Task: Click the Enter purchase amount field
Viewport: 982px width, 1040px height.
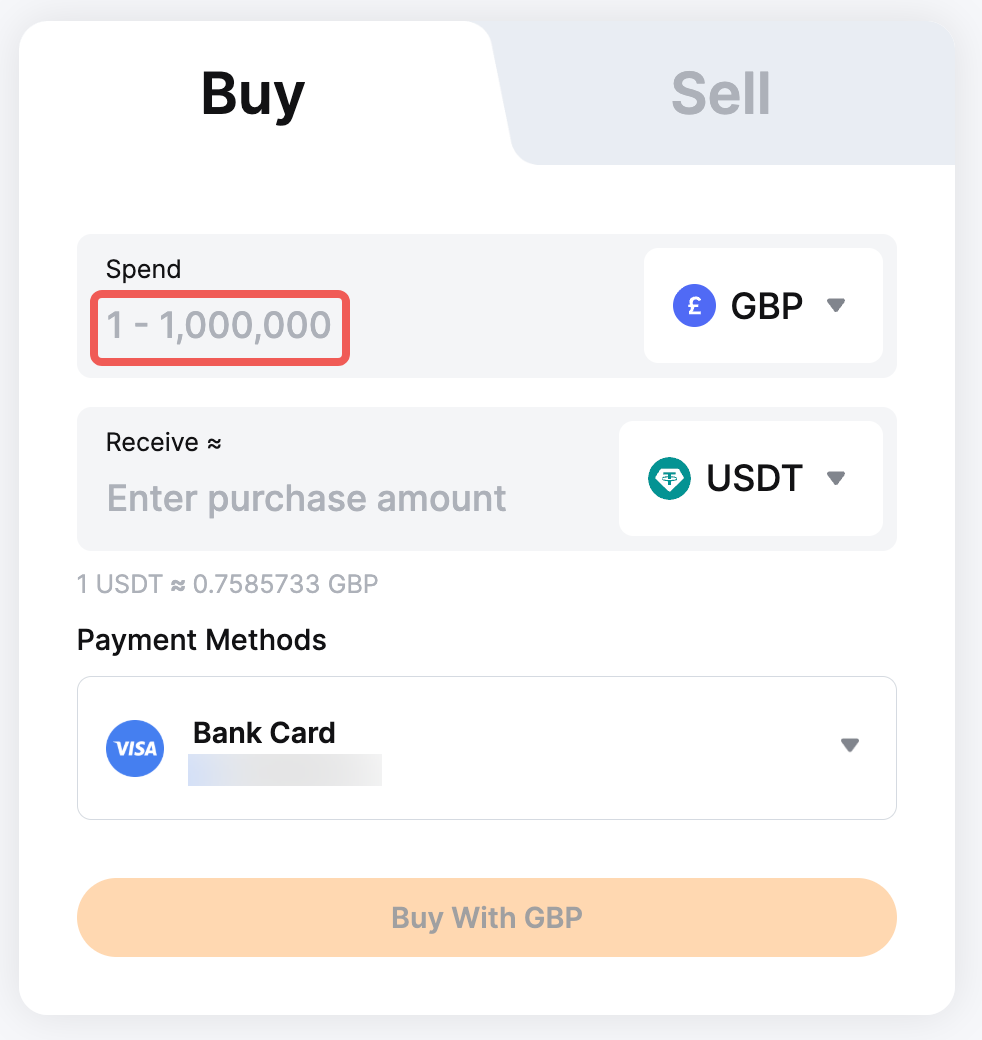Action: click(x=307, y=498)
